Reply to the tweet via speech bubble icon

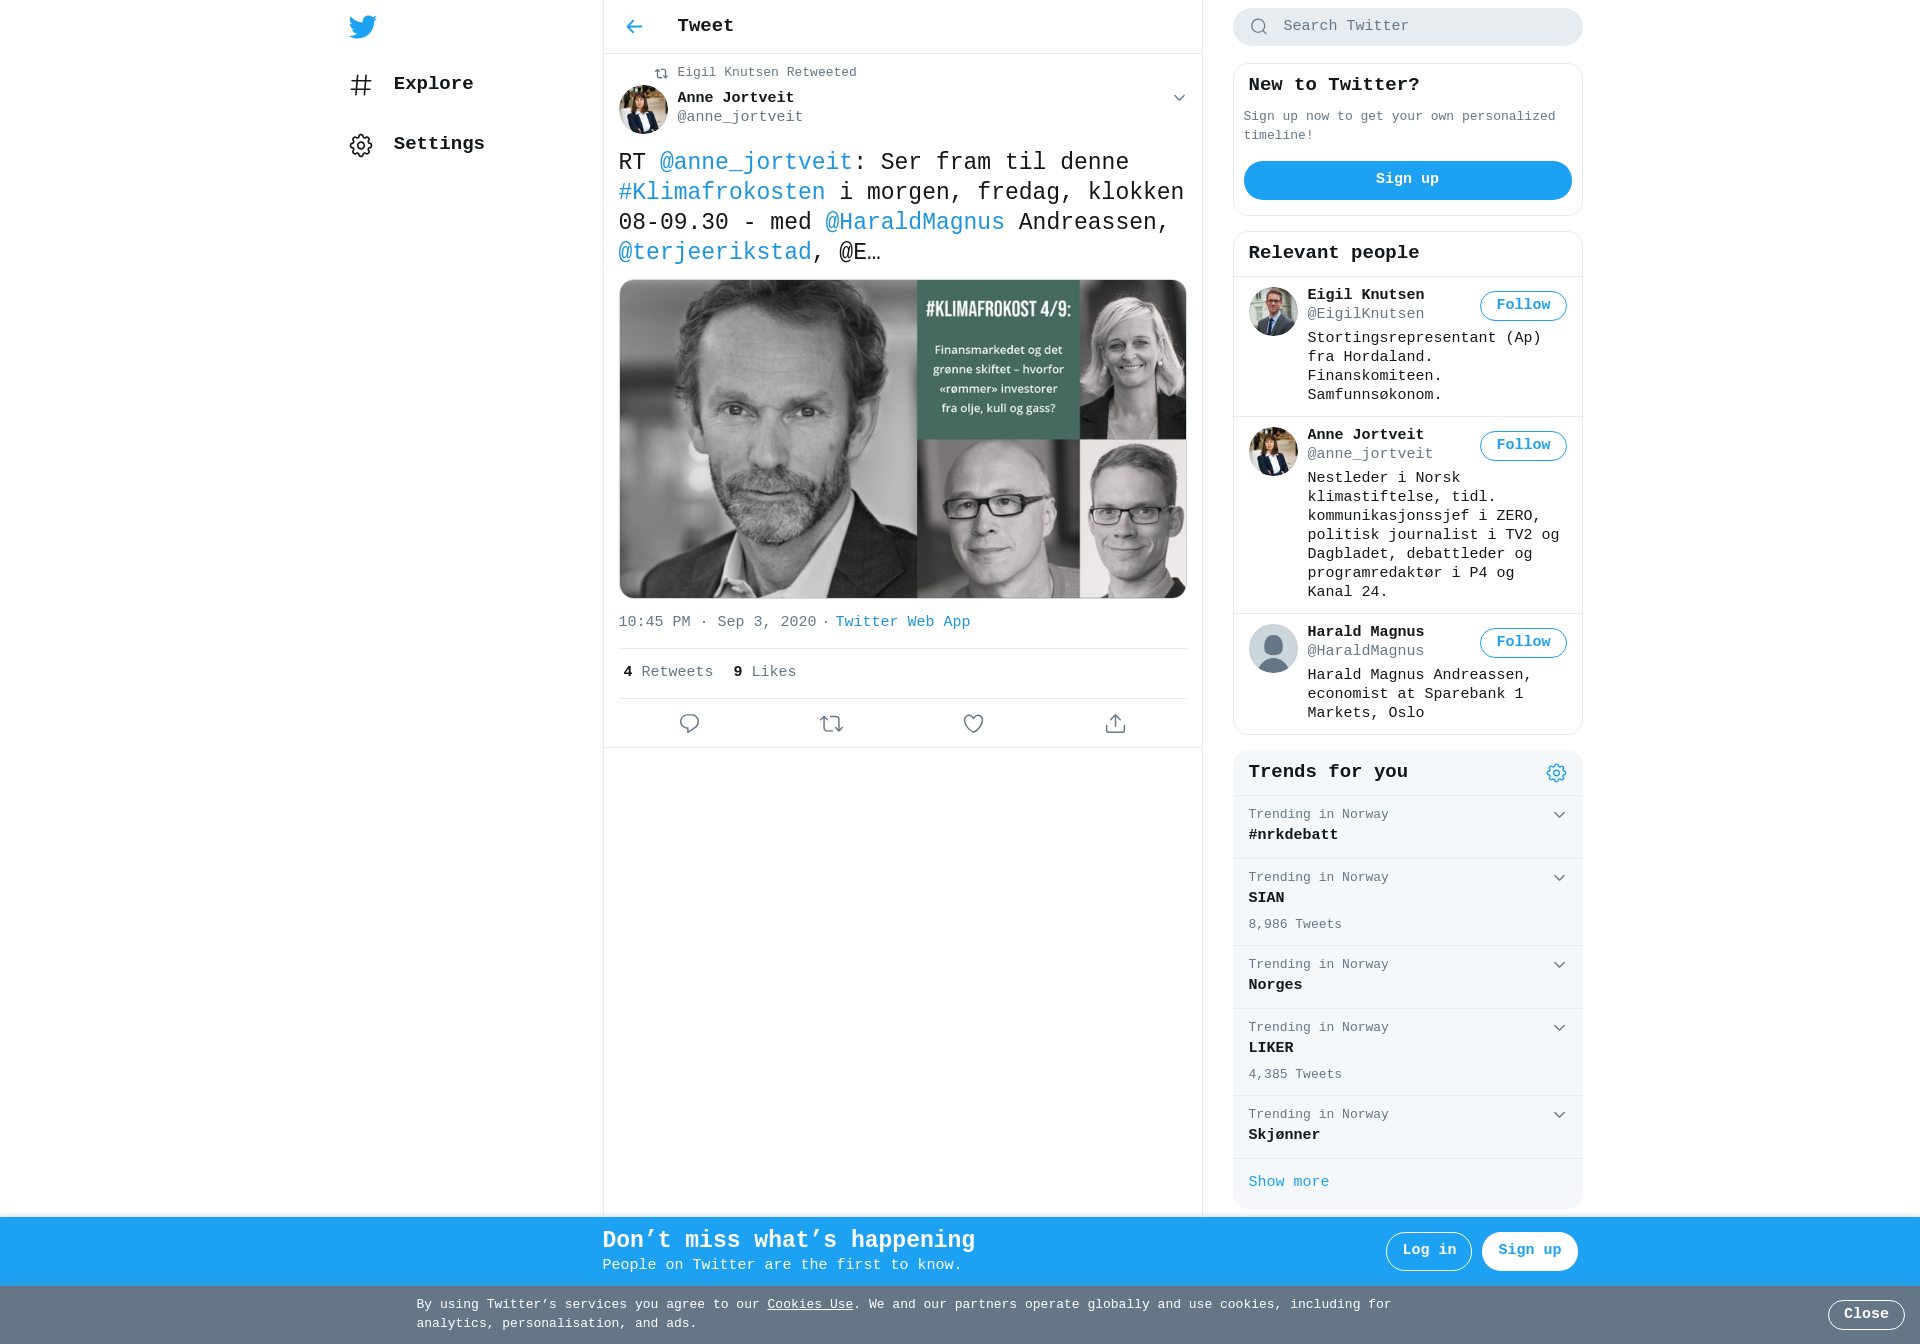coord(689,723)
